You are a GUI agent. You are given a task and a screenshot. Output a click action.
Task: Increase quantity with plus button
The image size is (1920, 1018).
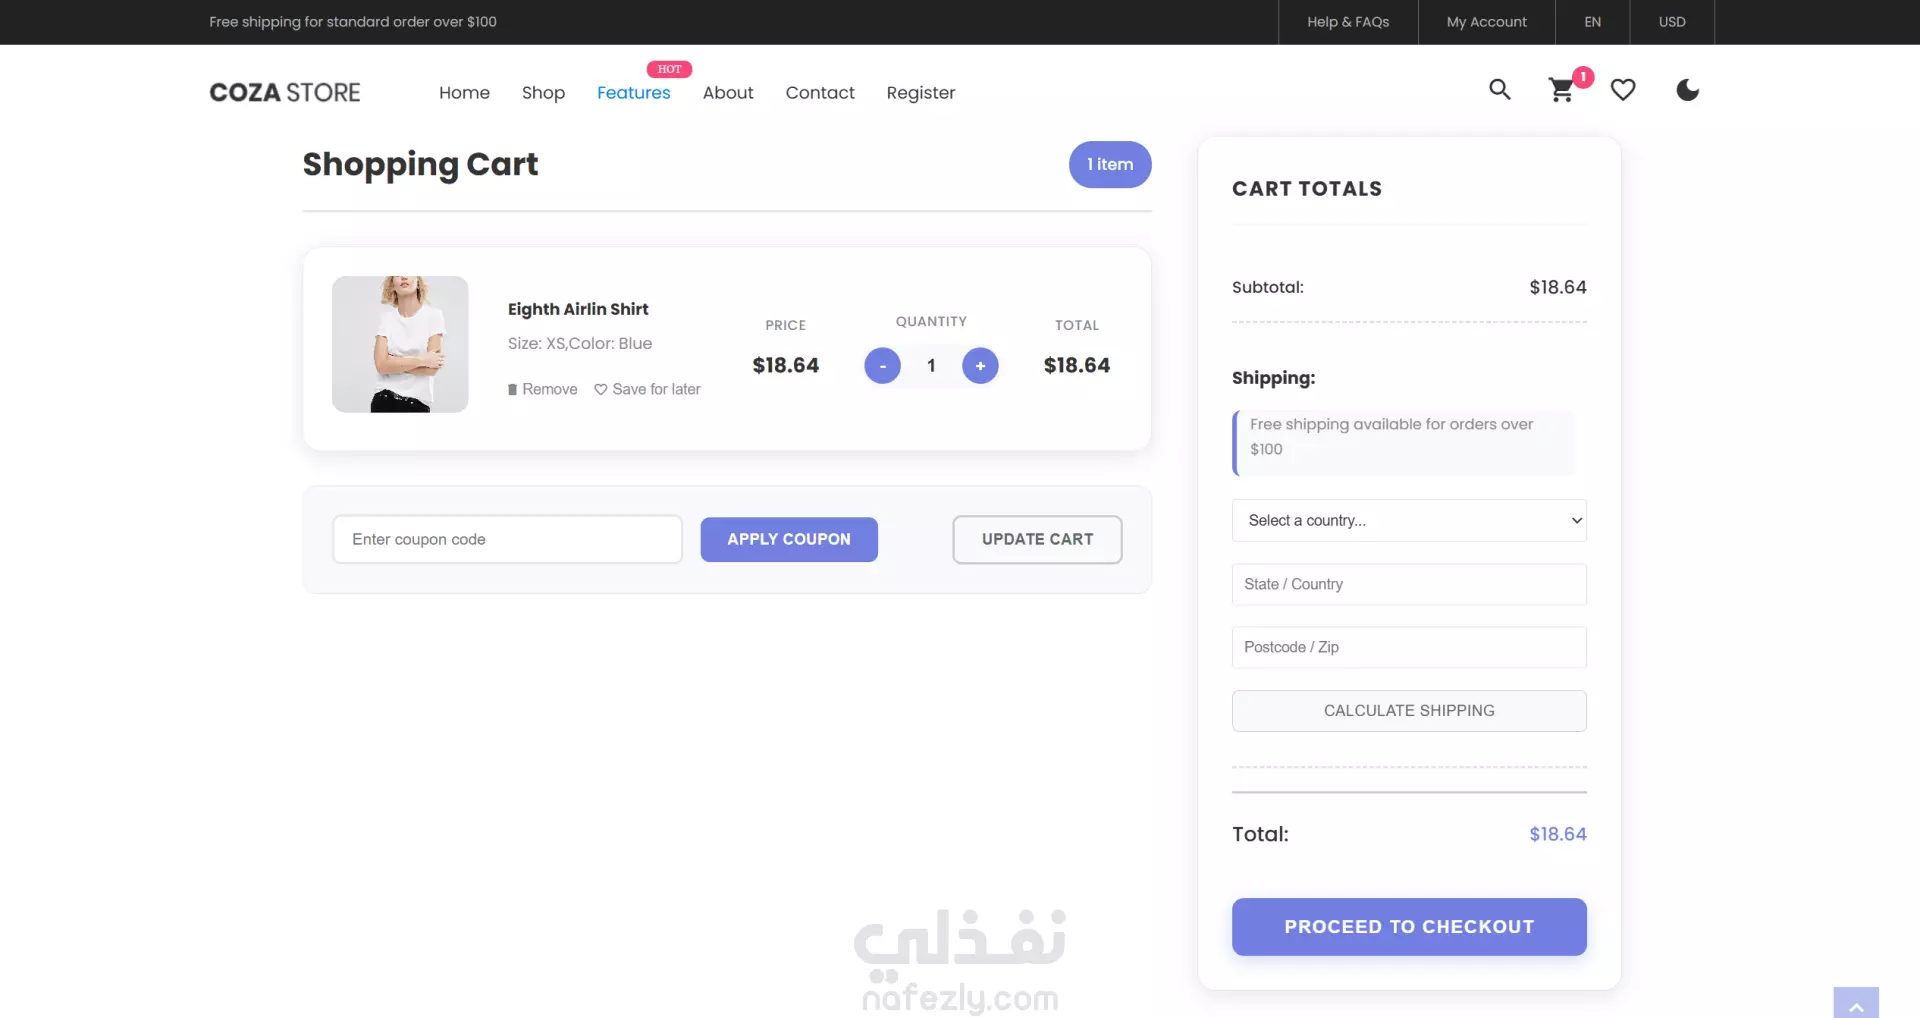[x=980, y=366]
